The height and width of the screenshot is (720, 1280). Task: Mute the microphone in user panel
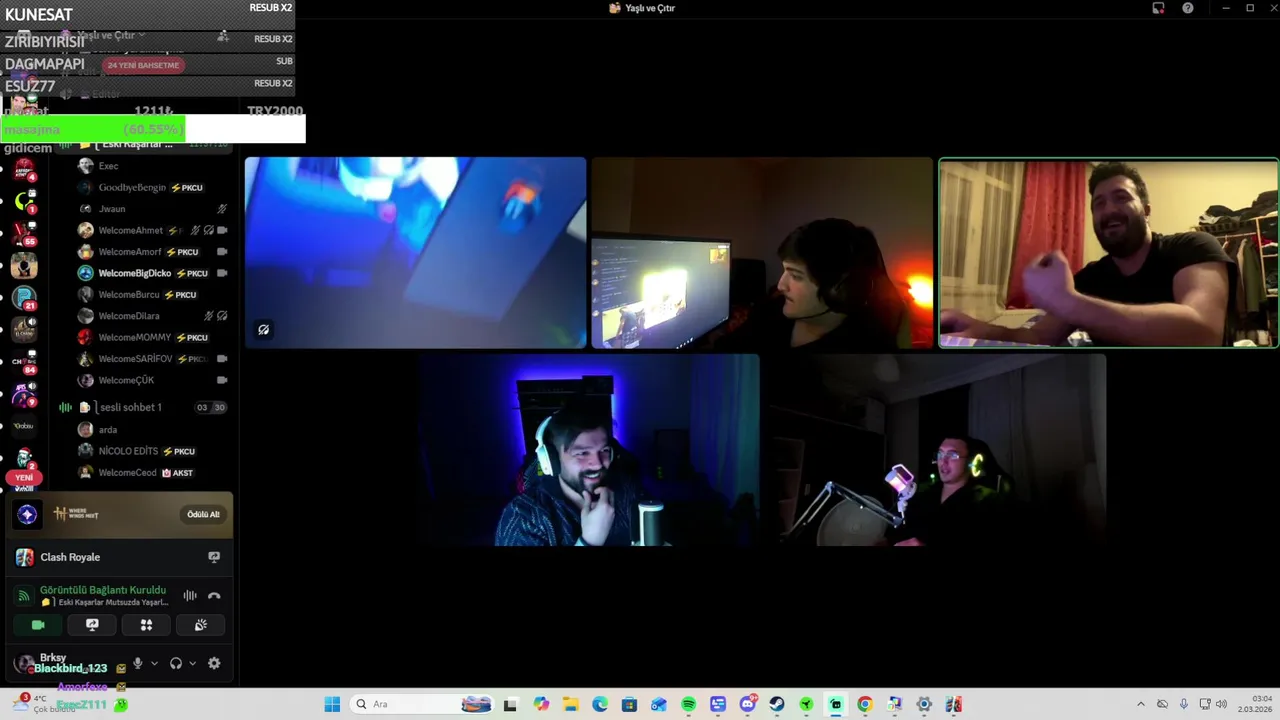pos(138,663)
